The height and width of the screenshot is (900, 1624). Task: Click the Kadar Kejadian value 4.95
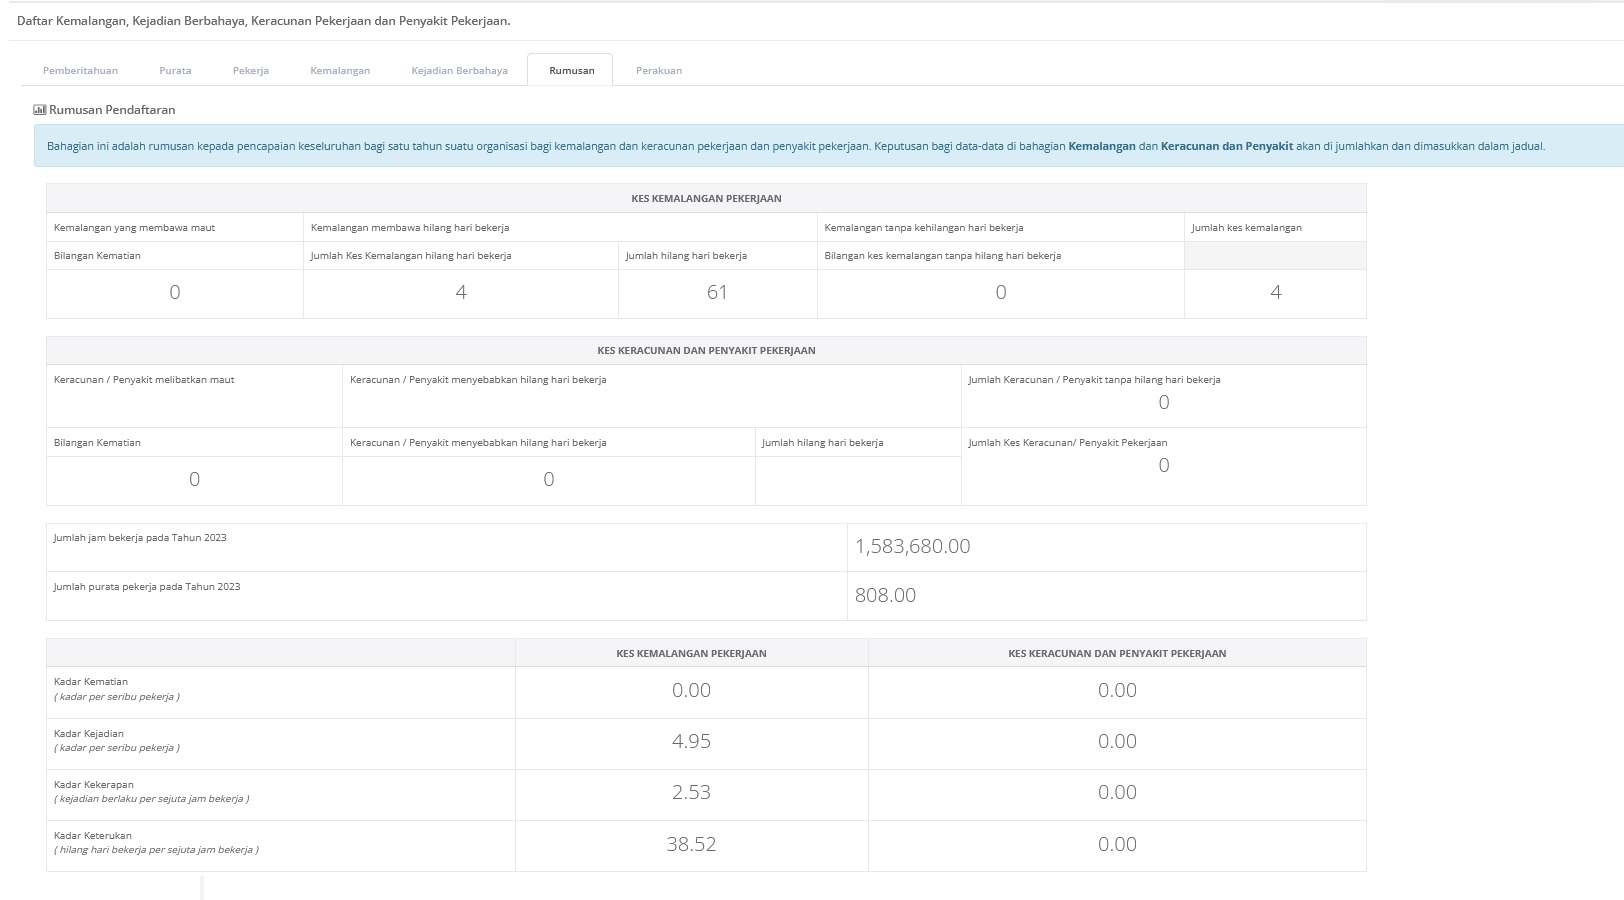click(691, 742)
